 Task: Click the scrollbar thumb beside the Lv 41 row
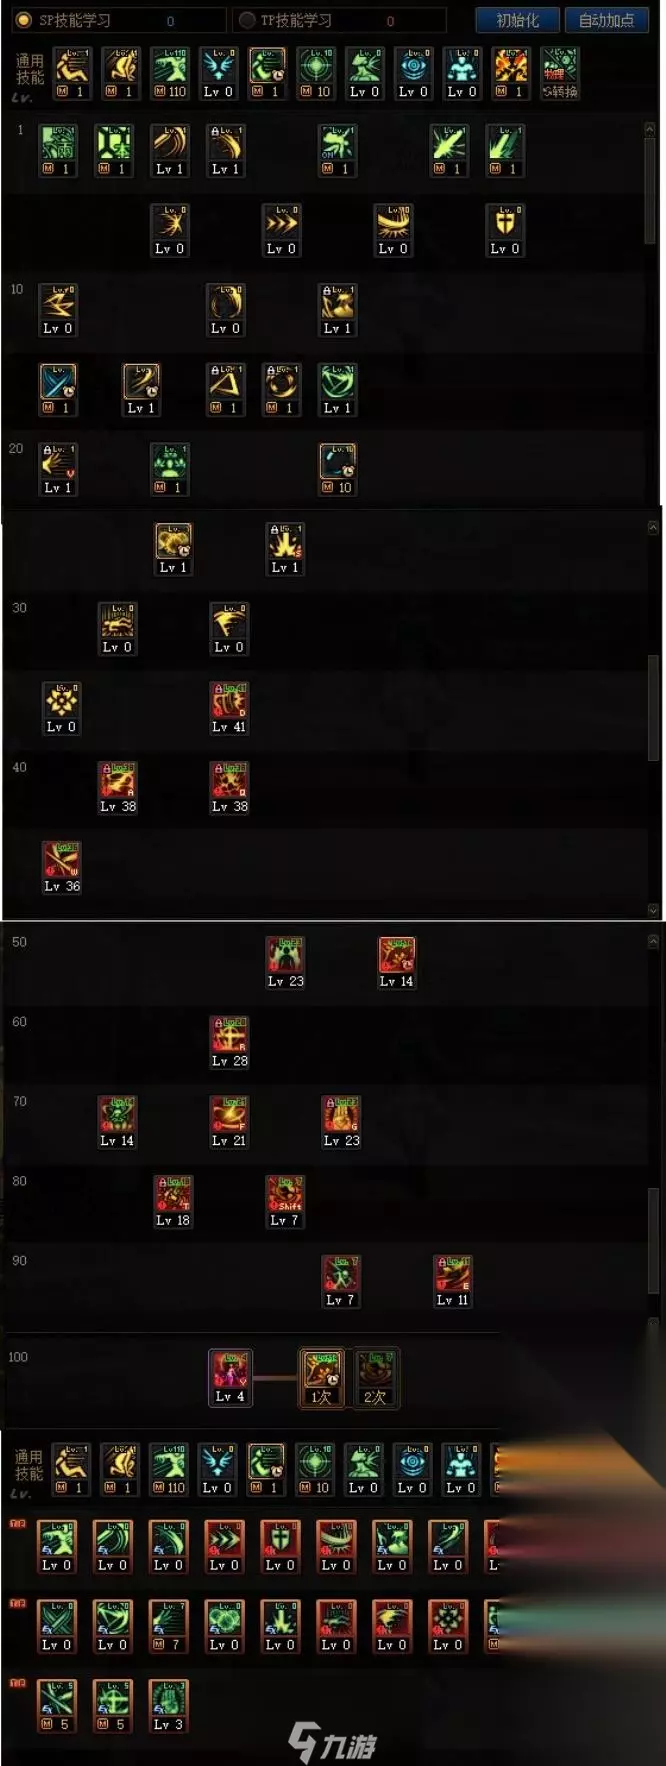pos(653,708)
